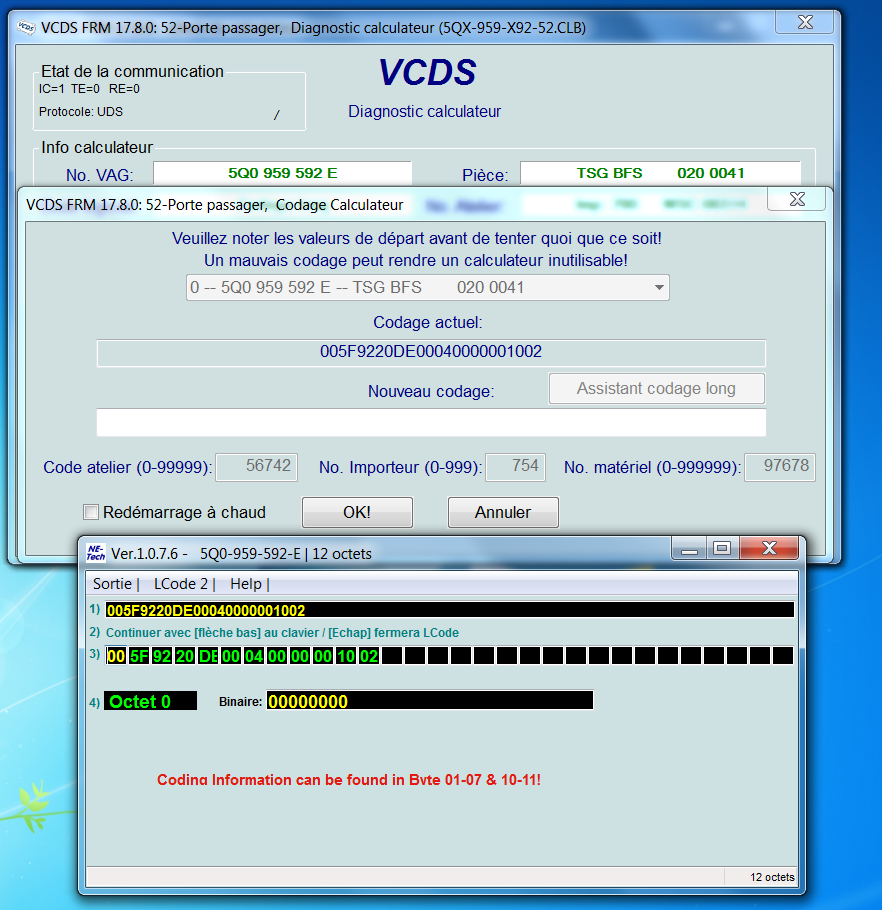Enable the Redémarrage à chaud checkbox
The image size is (882, 910).
(x=92, y=512)
